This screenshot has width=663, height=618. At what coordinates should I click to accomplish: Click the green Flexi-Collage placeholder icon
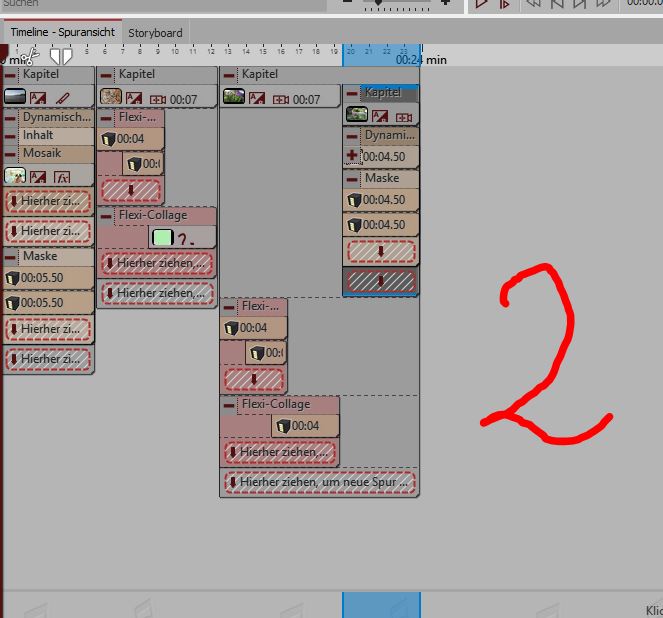pos(161,238)
